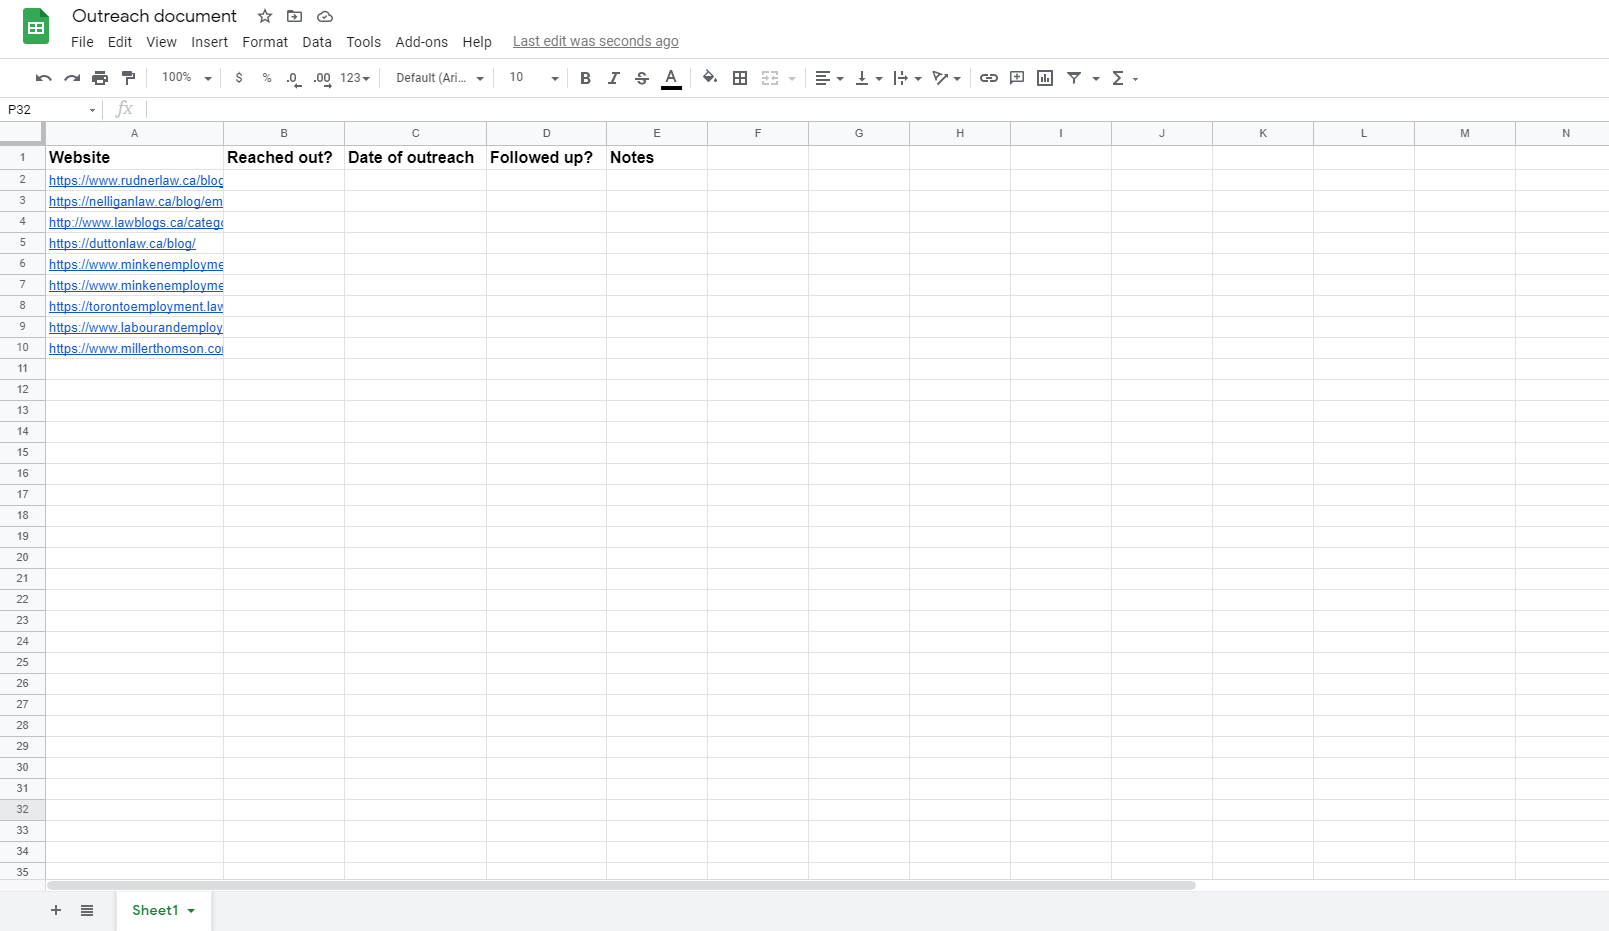
Task: Open the zoom level dropdown
Action: tap(185, 77)
